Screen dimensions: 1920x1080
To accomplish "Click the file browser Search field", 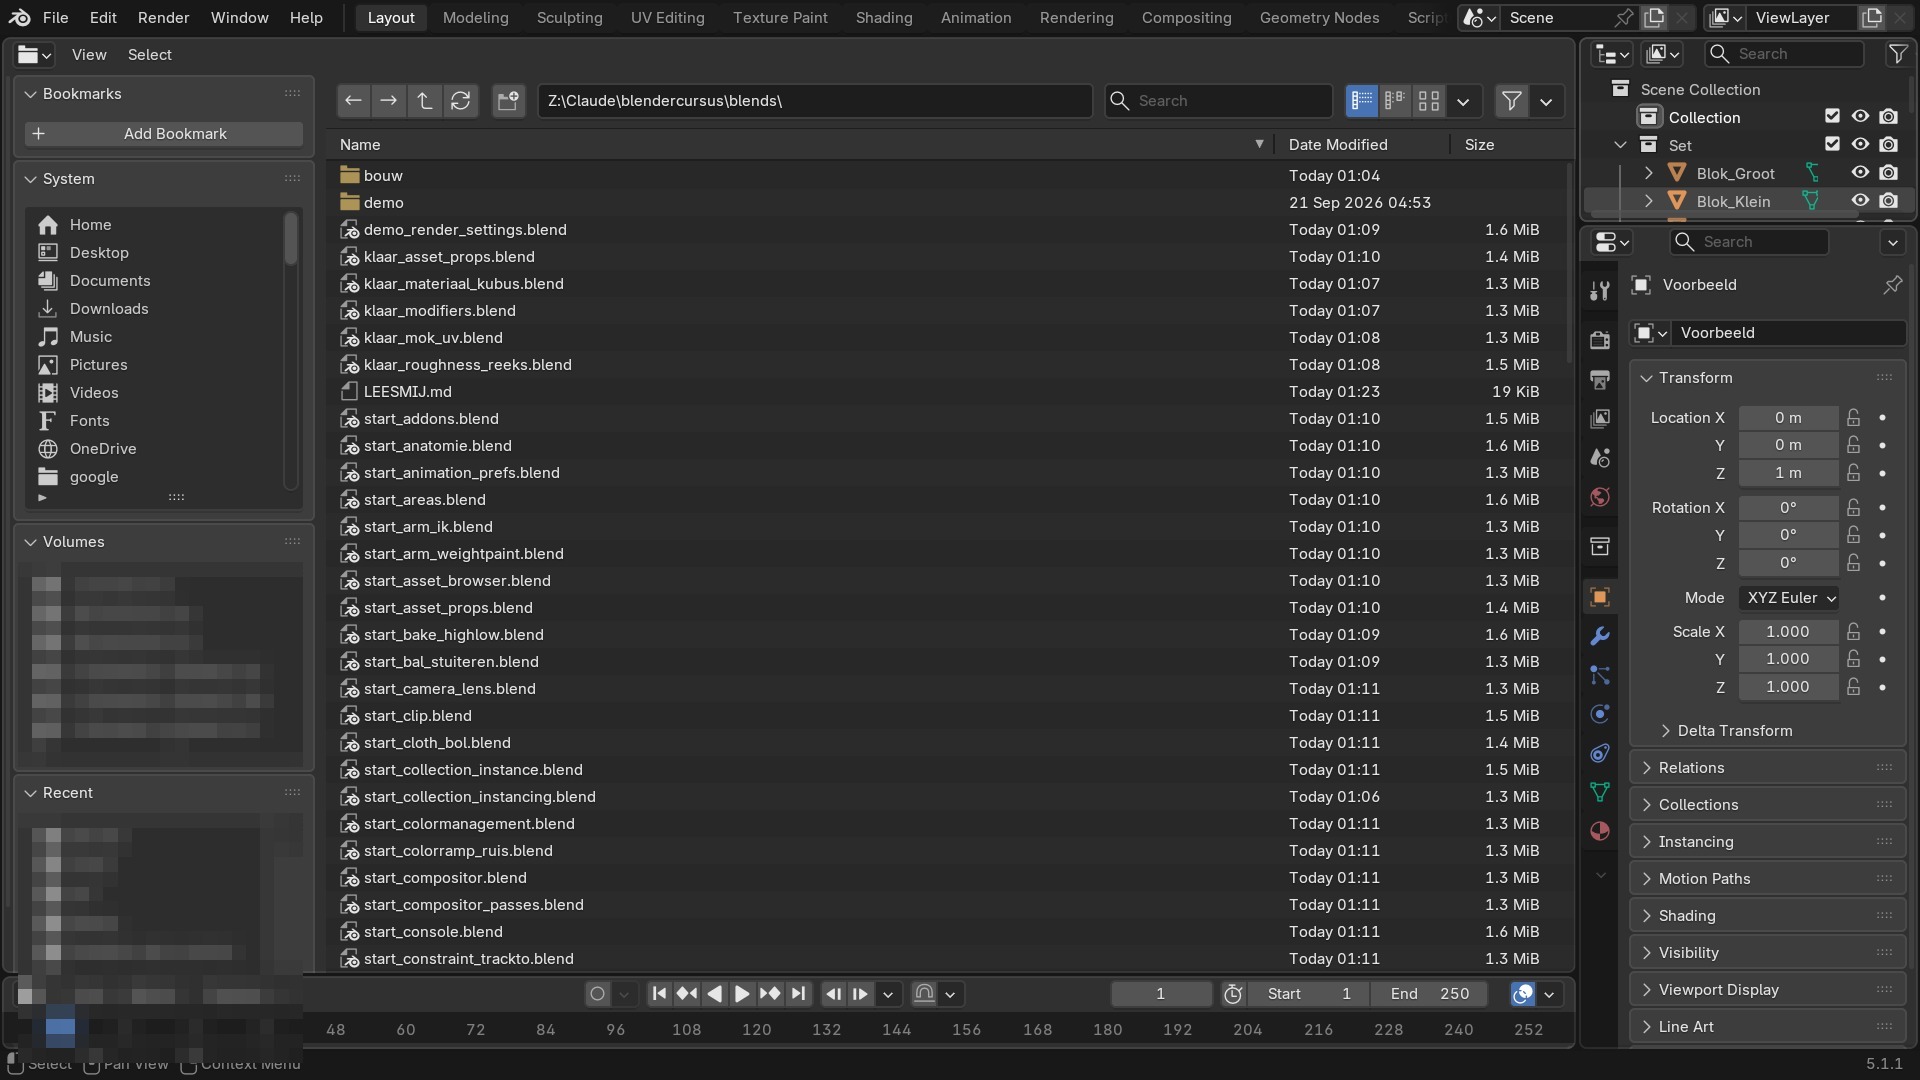I will pyautogui.click(x=1218, y=101).
